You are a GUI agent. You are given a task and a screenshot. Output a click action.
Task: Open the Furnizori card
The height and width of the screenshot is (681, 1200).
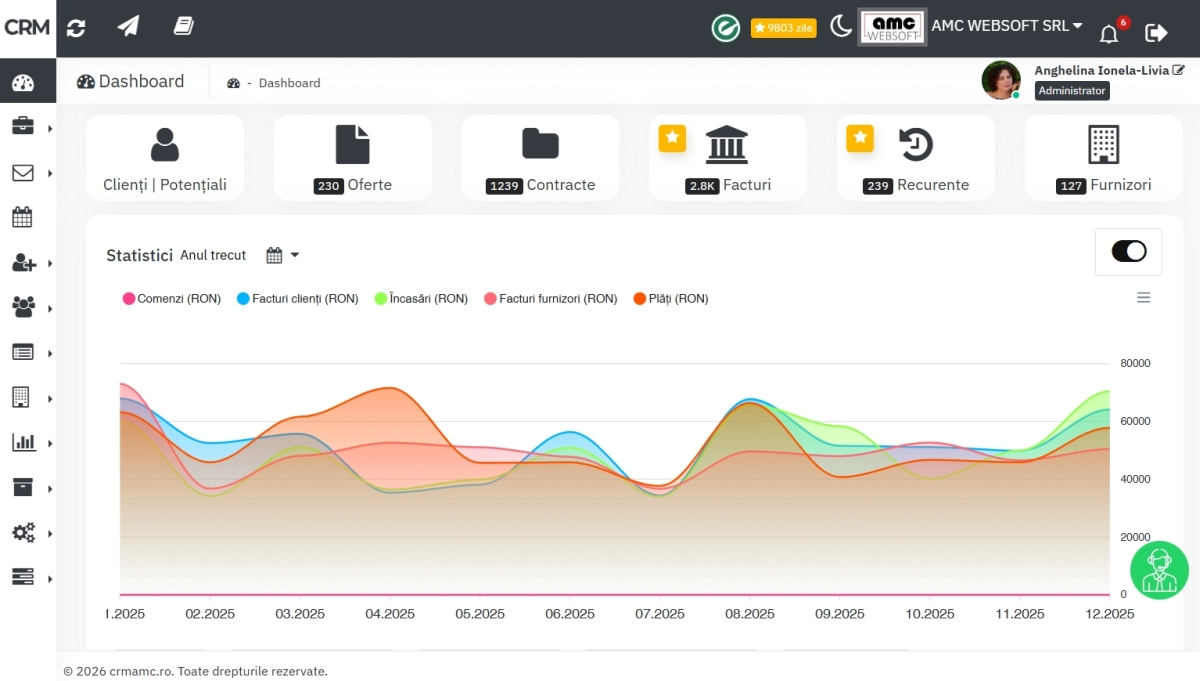click(x=1104, y=158)
